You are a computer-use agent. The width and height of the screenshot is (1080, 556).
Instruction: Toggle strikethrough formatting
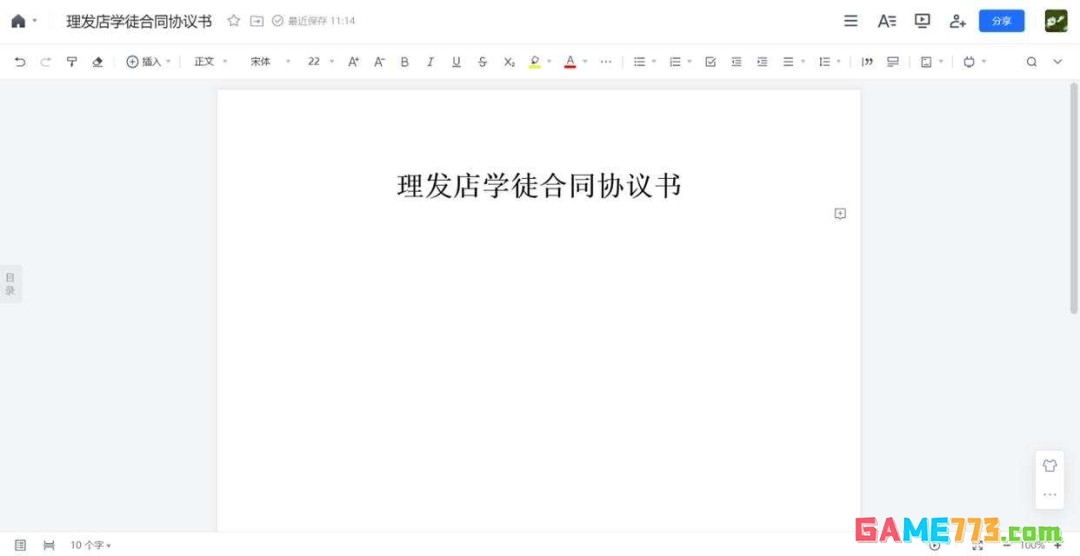click(482, 62)
